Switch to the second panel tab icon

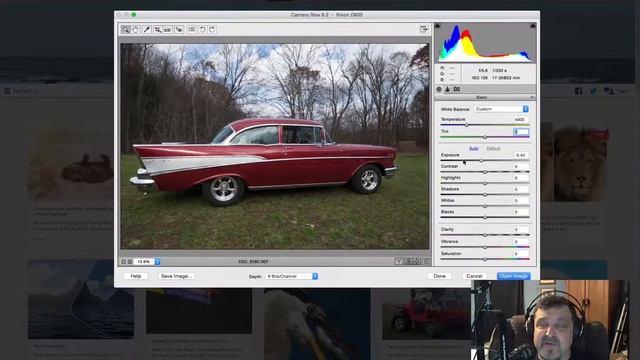coord(448,89)
